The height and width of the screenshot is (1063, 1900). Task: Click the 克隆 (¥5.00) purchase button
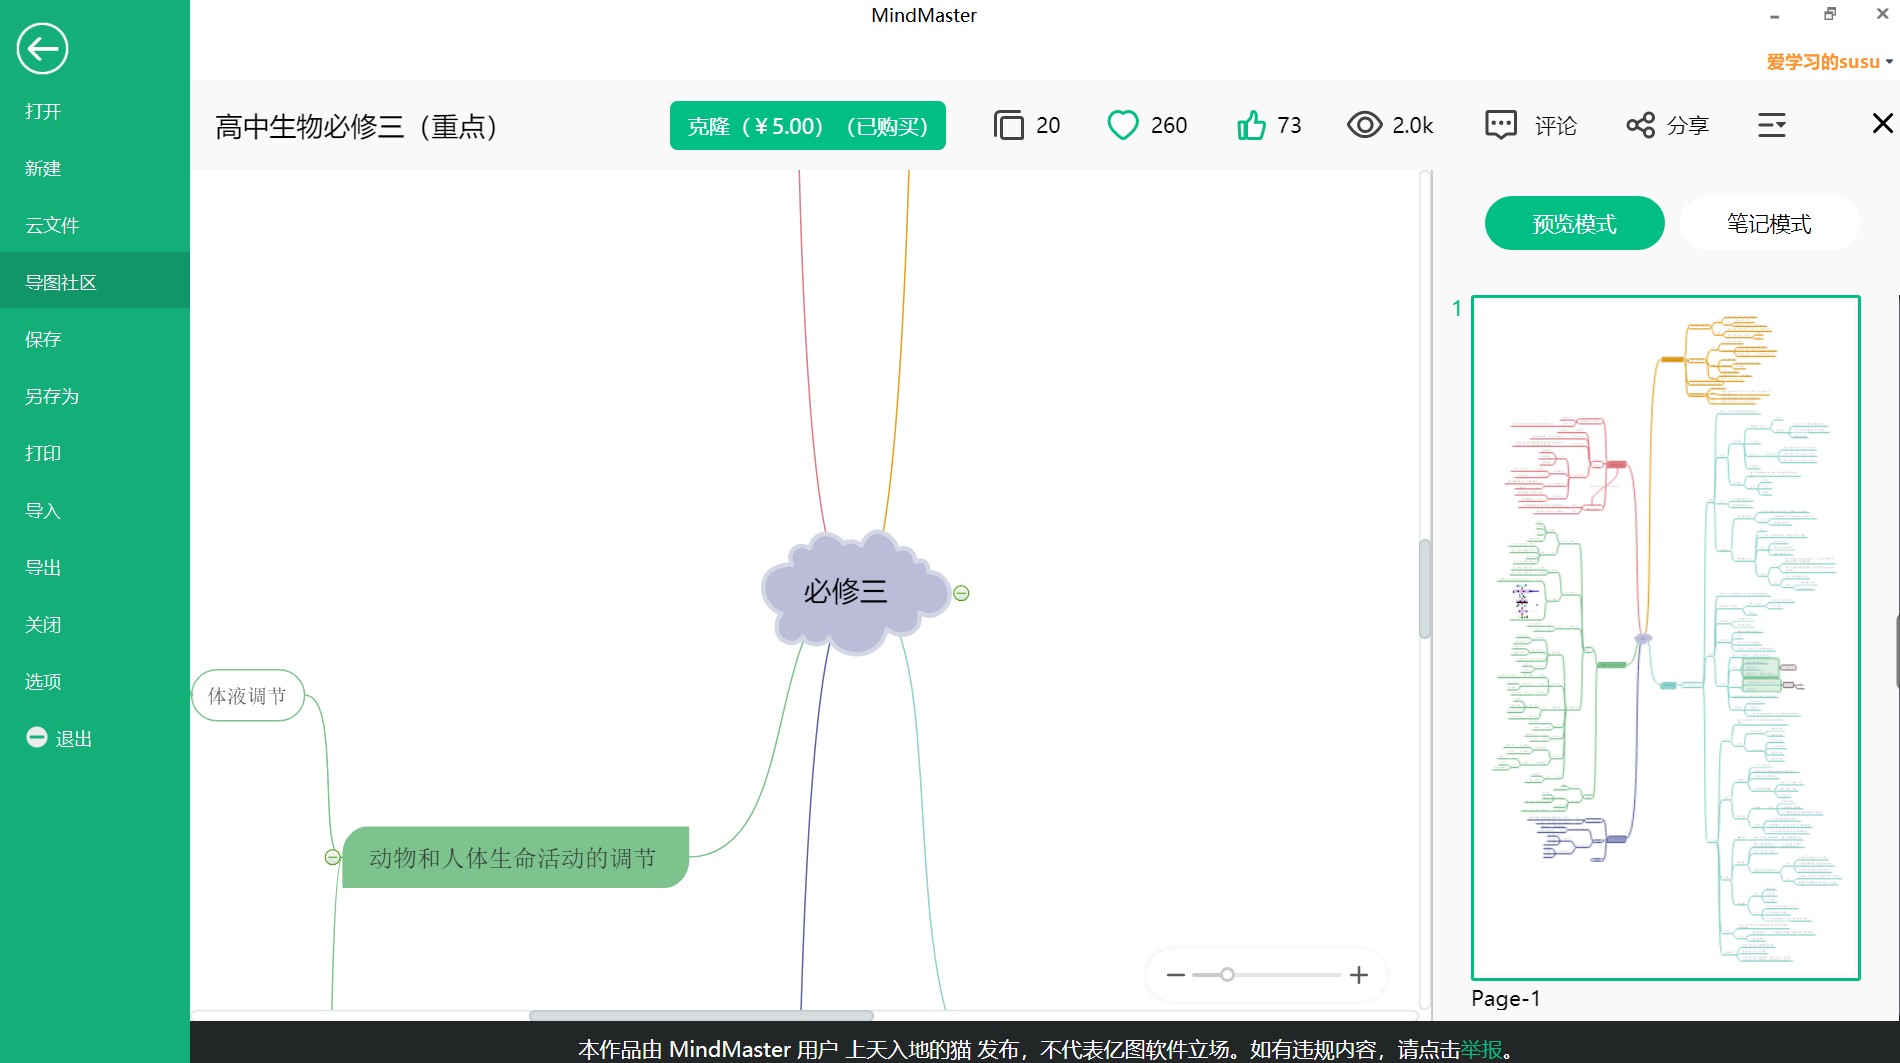tap(807, 125)
